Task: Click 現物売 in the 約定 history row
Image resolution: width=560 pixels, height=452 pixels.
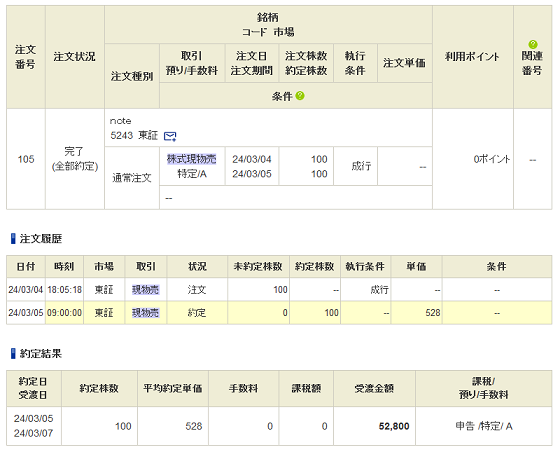Action: click(x=145, y=313)
